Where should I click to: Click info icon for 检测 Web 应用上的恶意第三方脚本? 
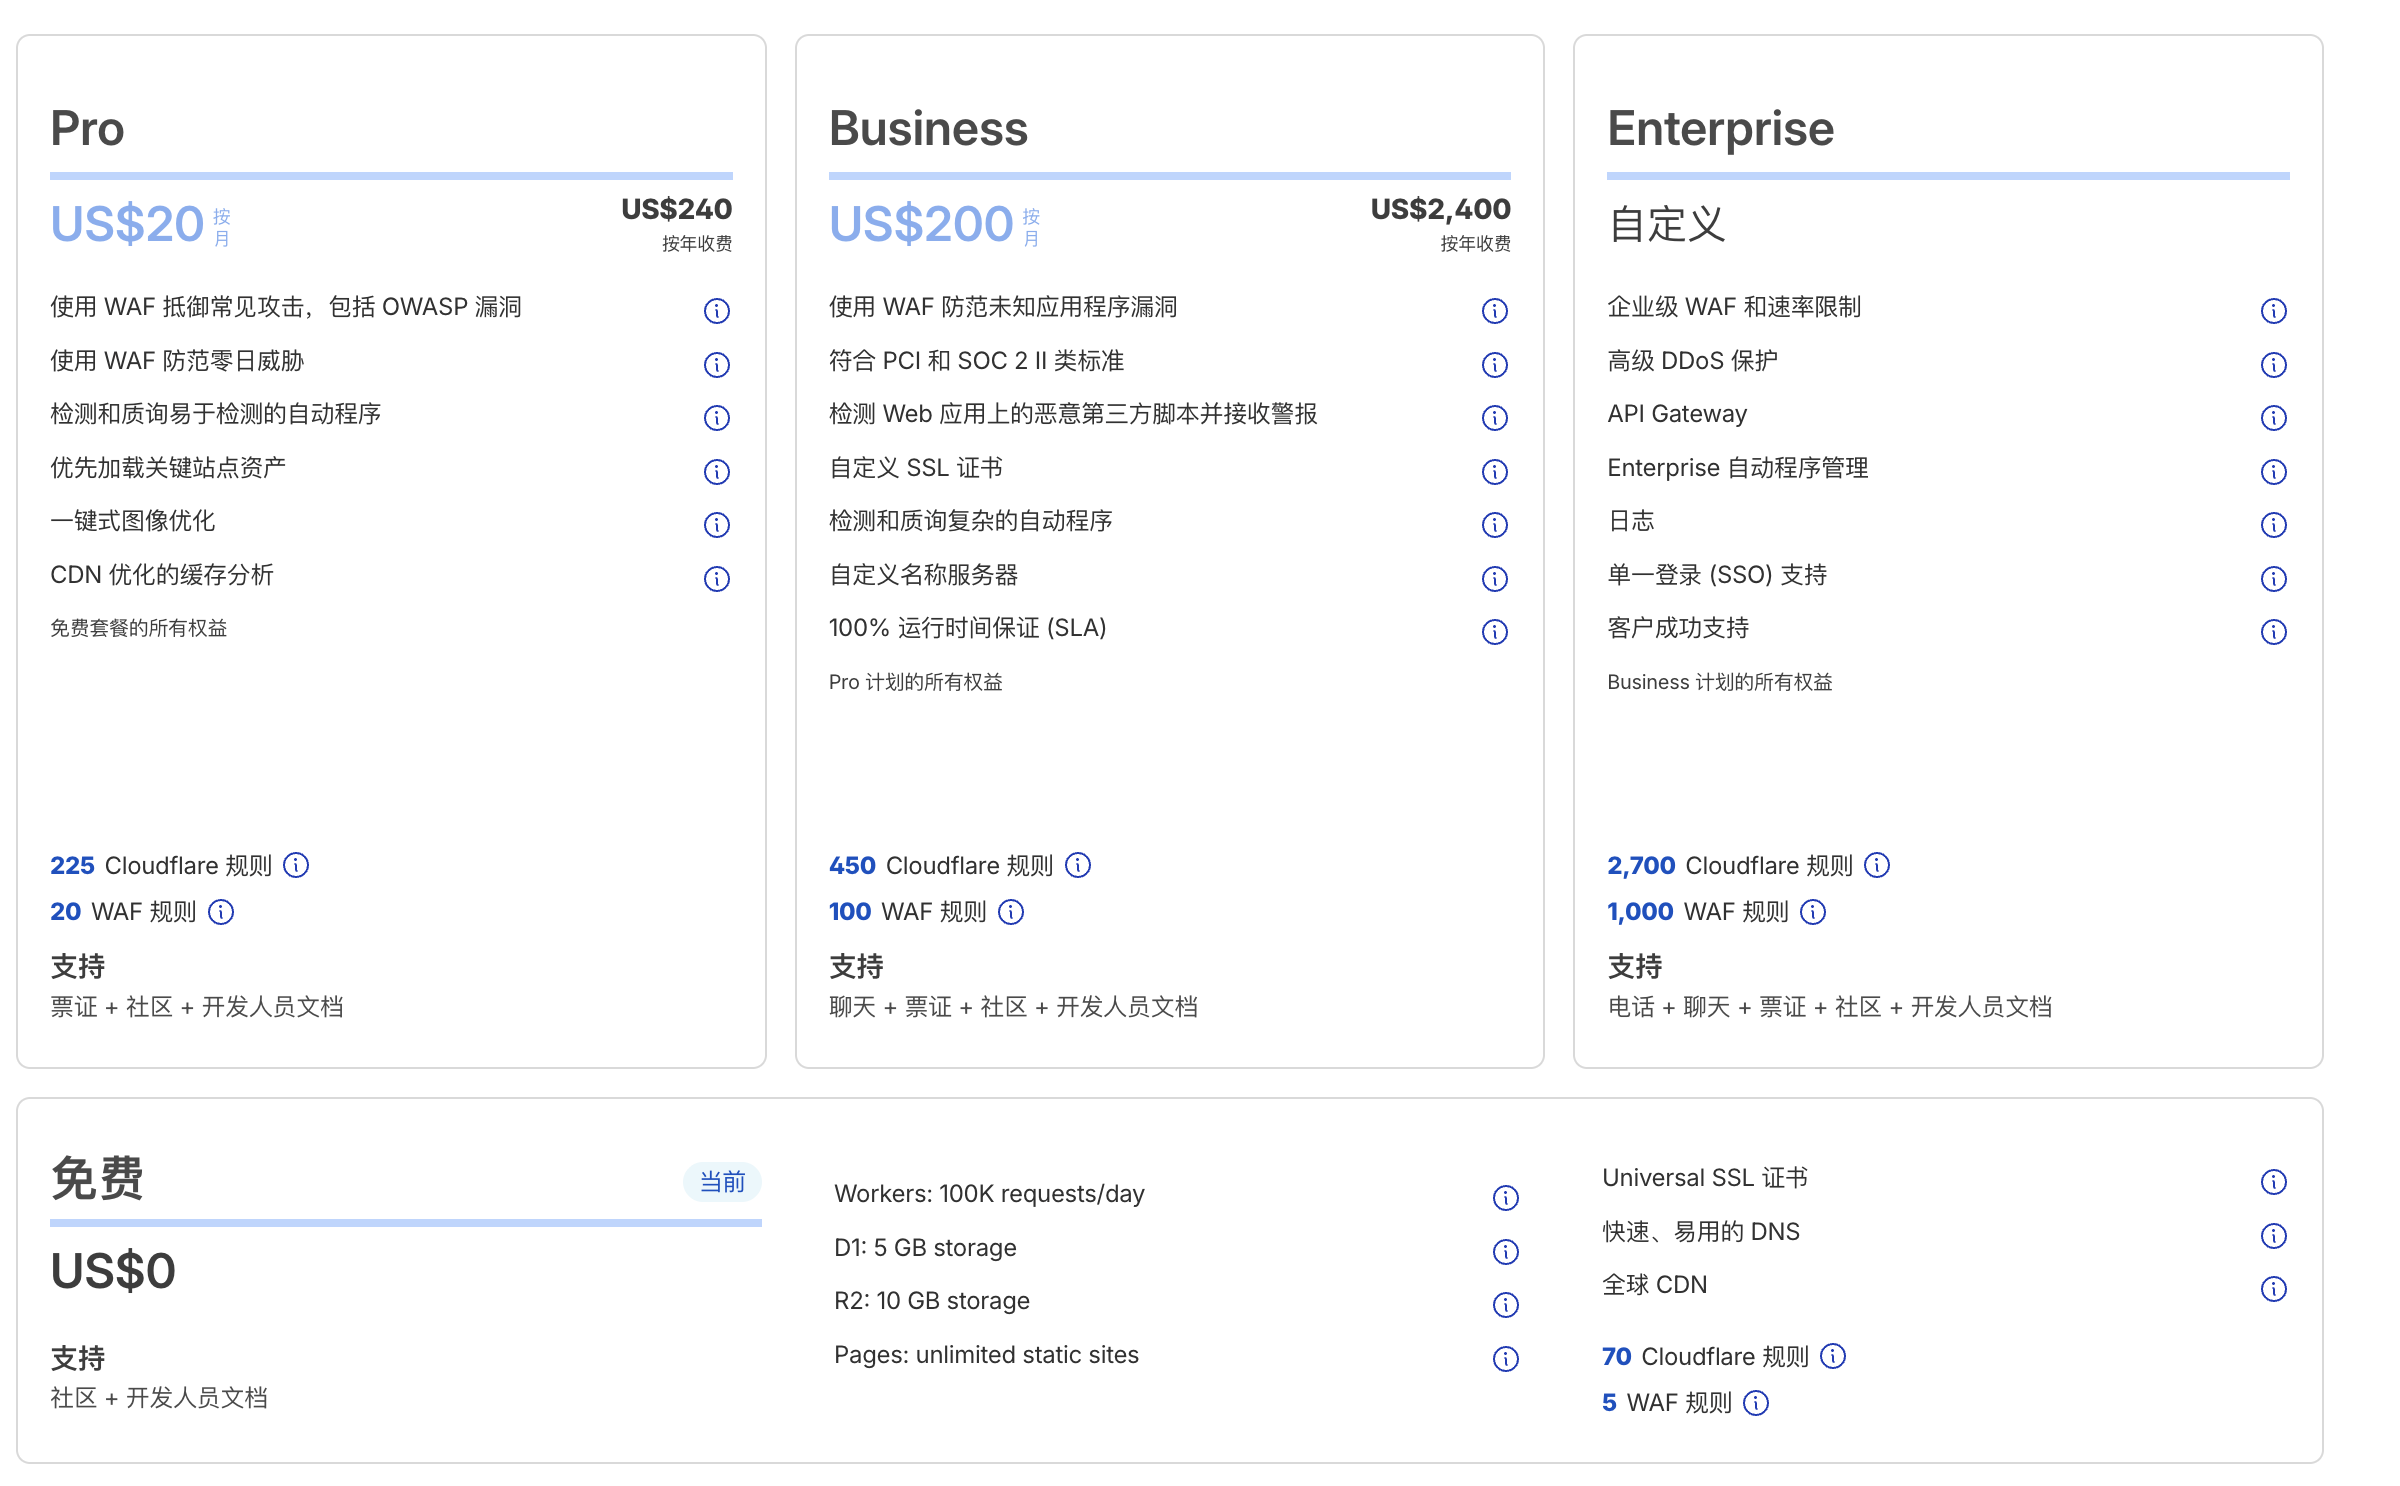click(1495, 418)
